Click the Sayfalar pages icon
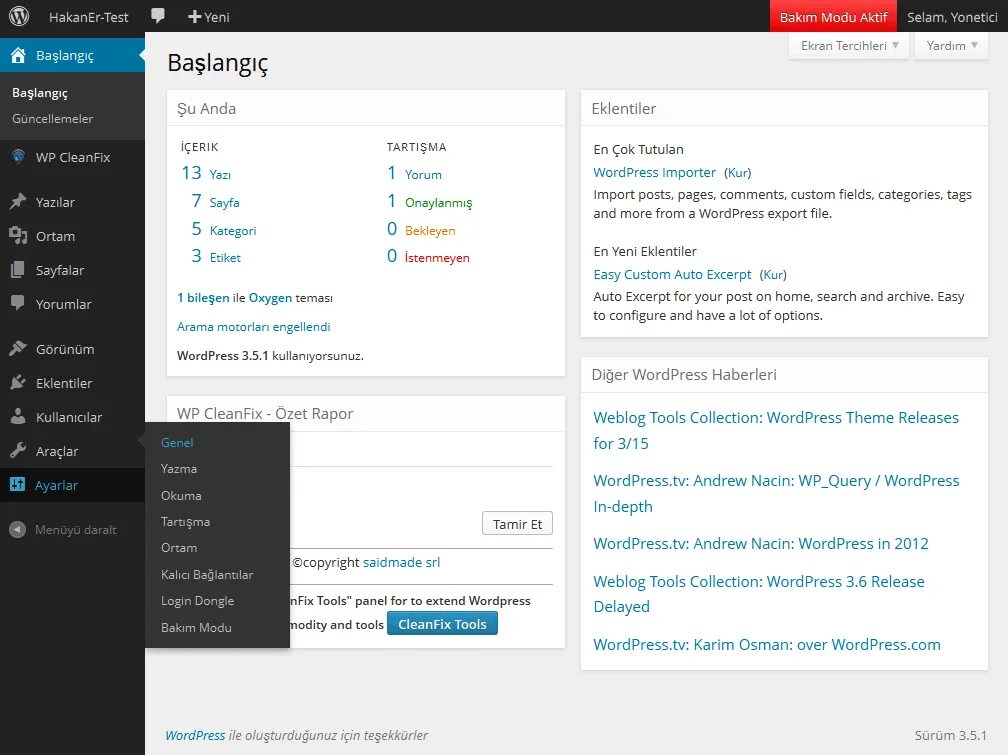Image resolution: width=1008 pixels, height=755 pixels. pyautogui.click(x=18, y=270)
